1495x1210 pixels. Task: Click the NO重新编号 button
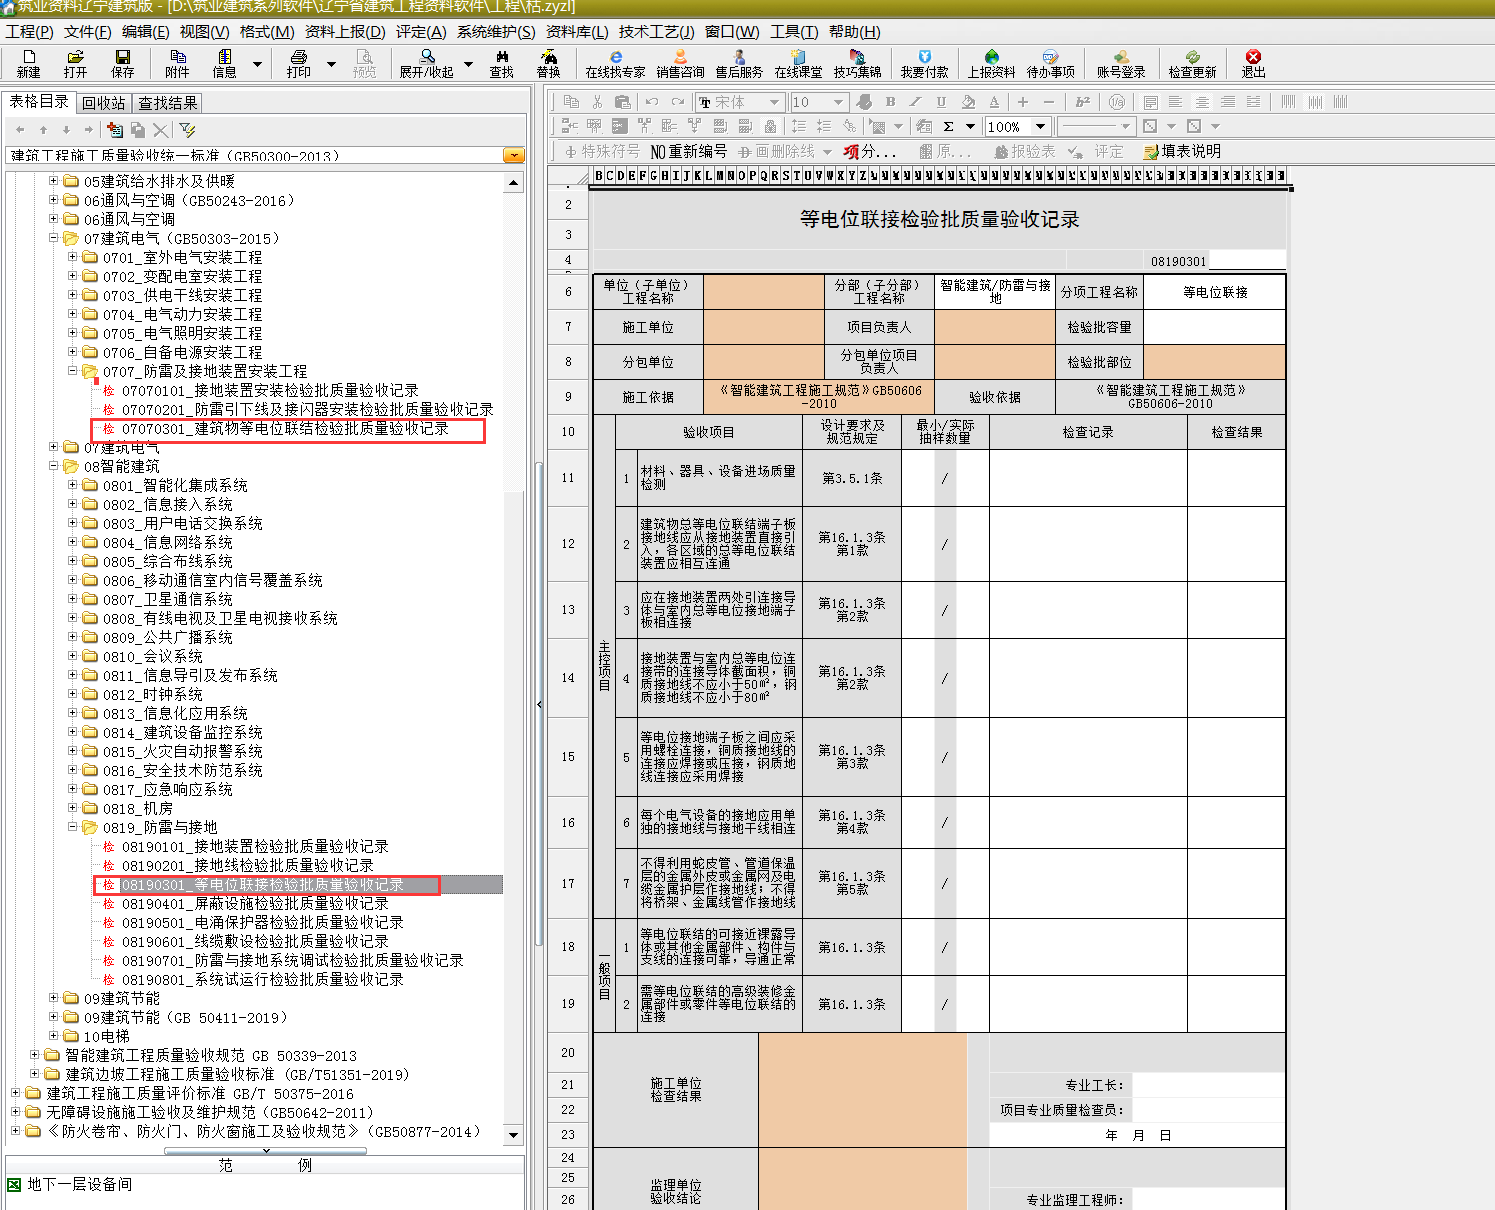(688, 151)
